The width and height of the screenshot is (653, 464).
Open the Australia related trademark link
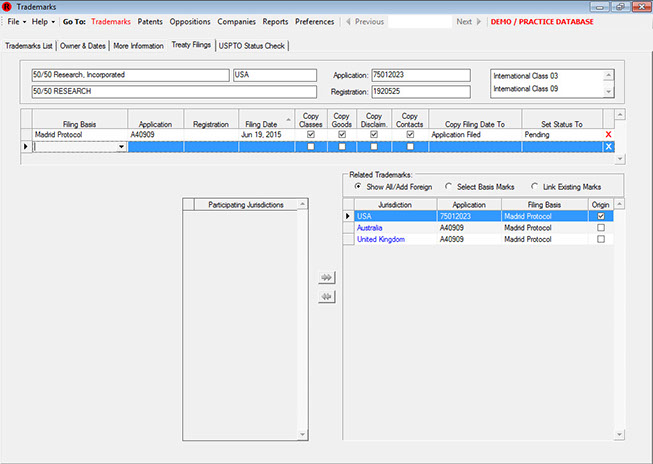pos(370,227)
